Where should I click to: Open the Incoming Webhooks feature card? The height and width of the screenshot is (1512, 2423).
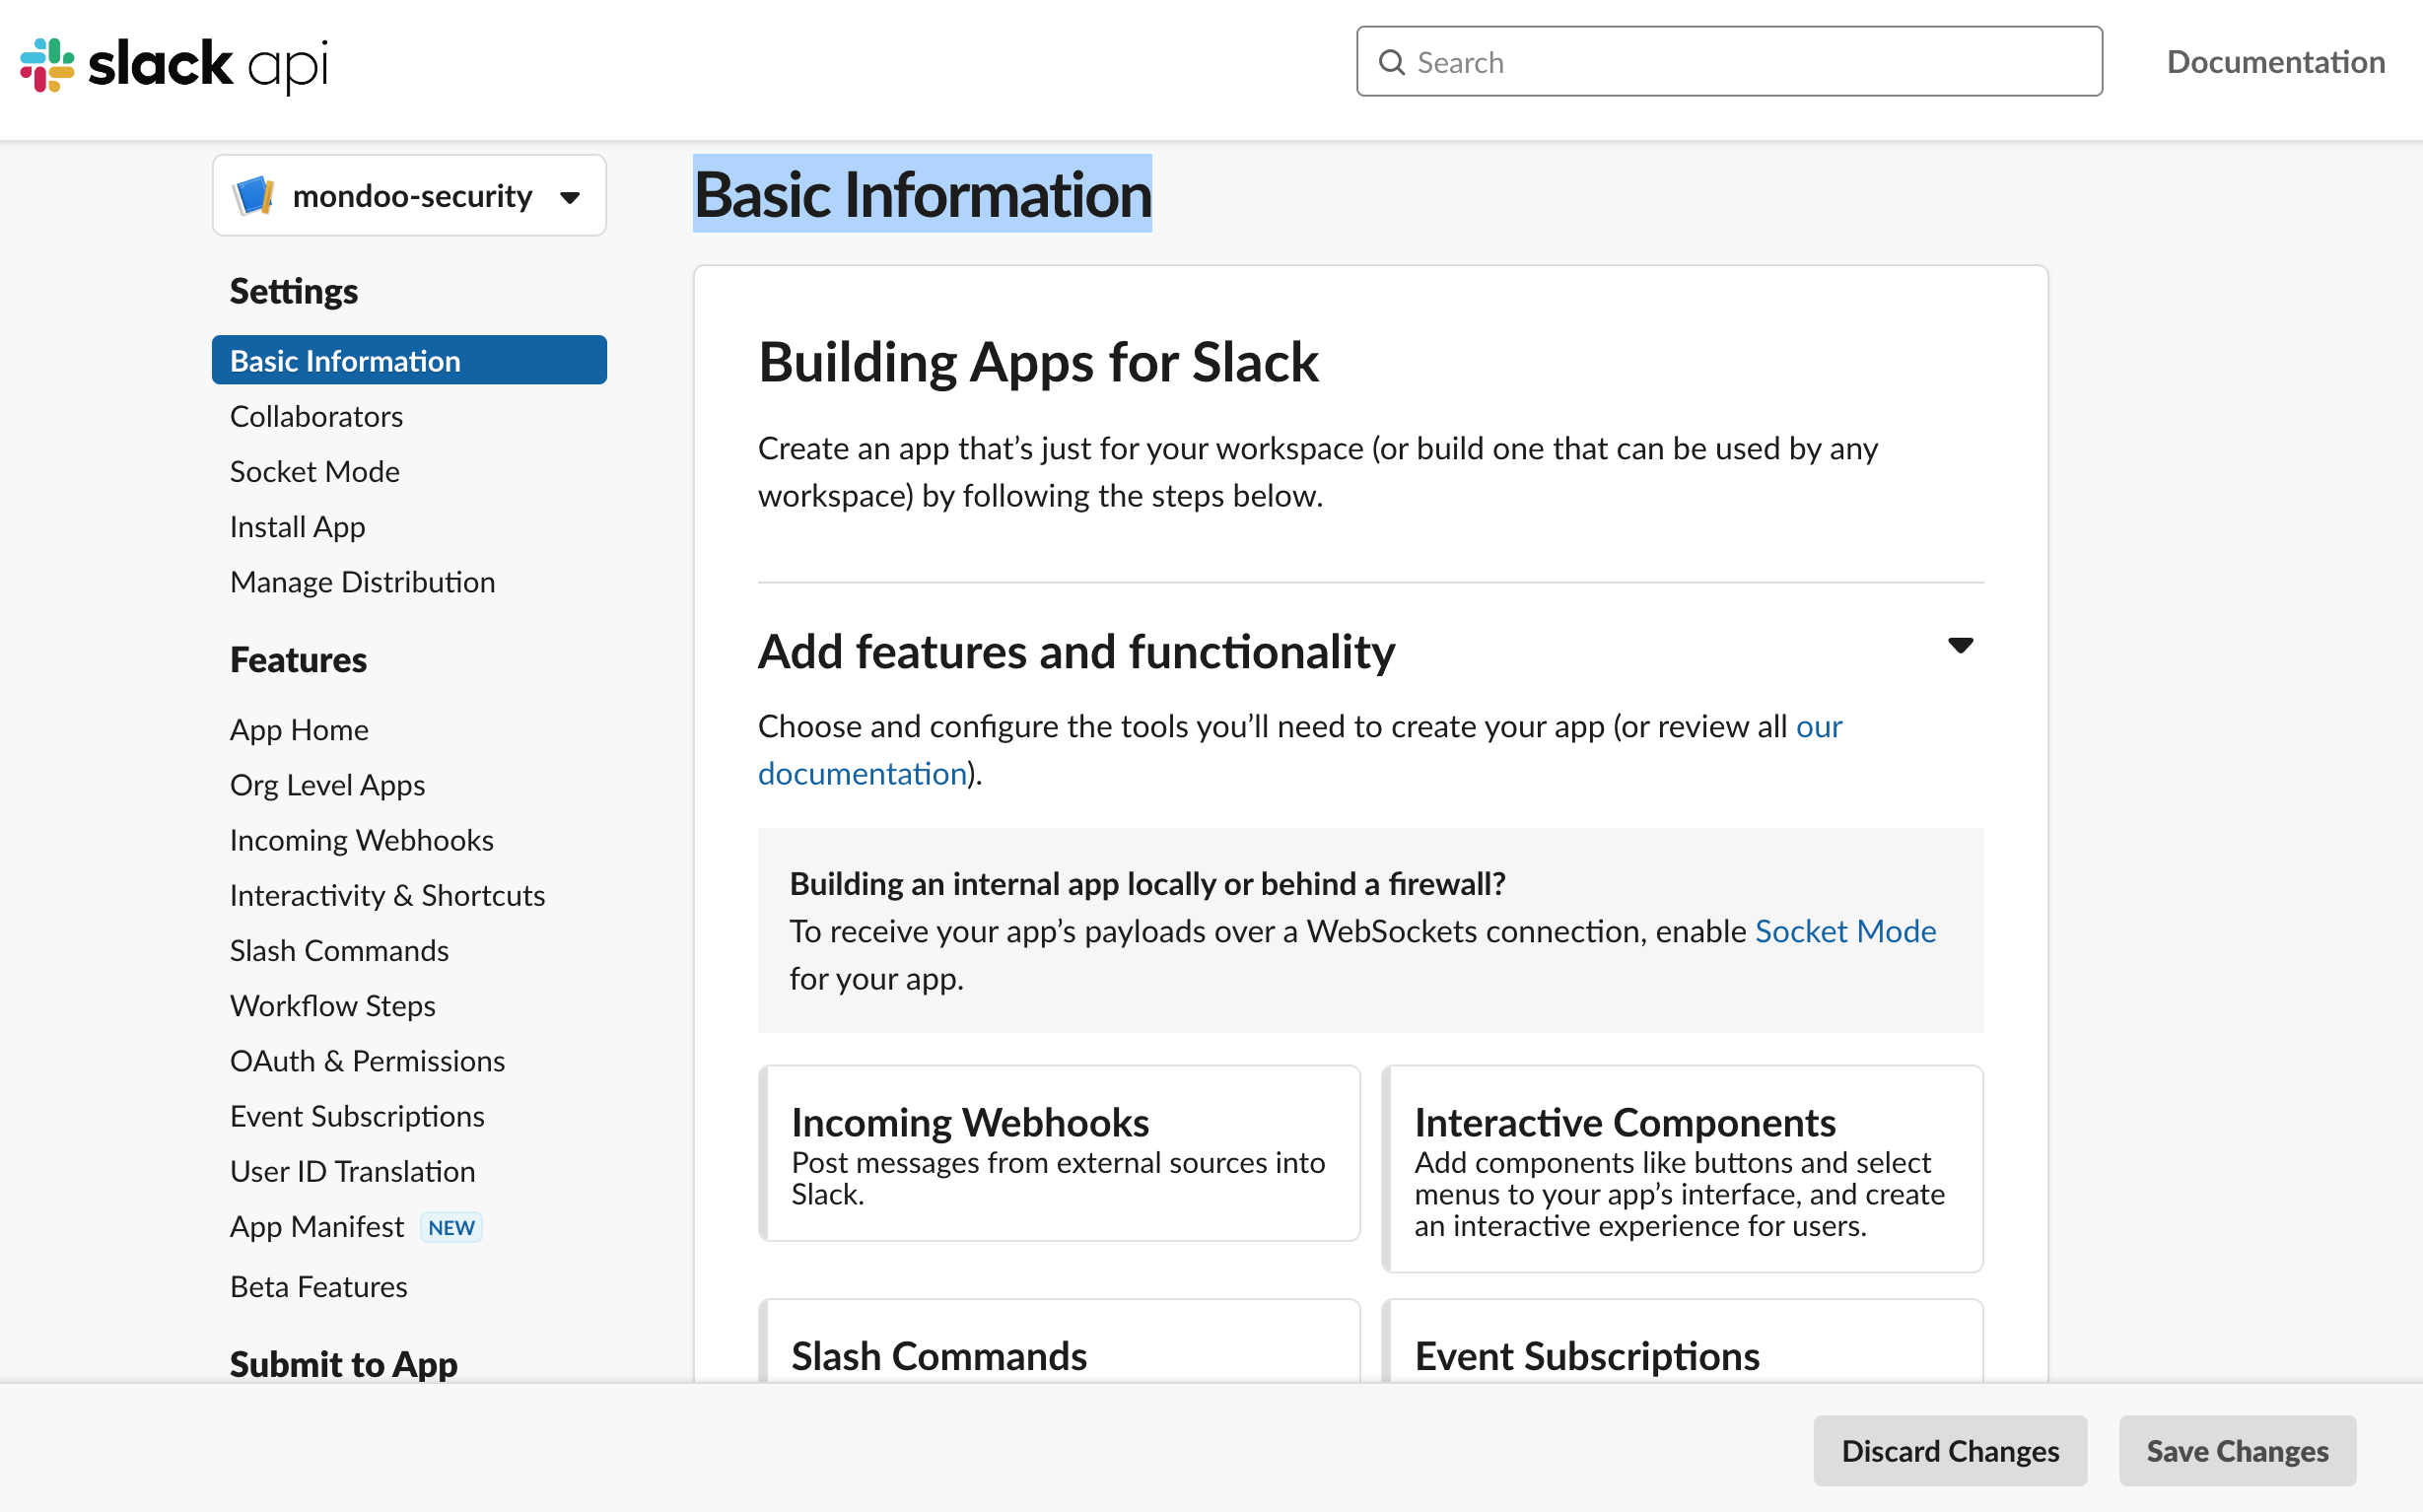pos(1060,1153)
